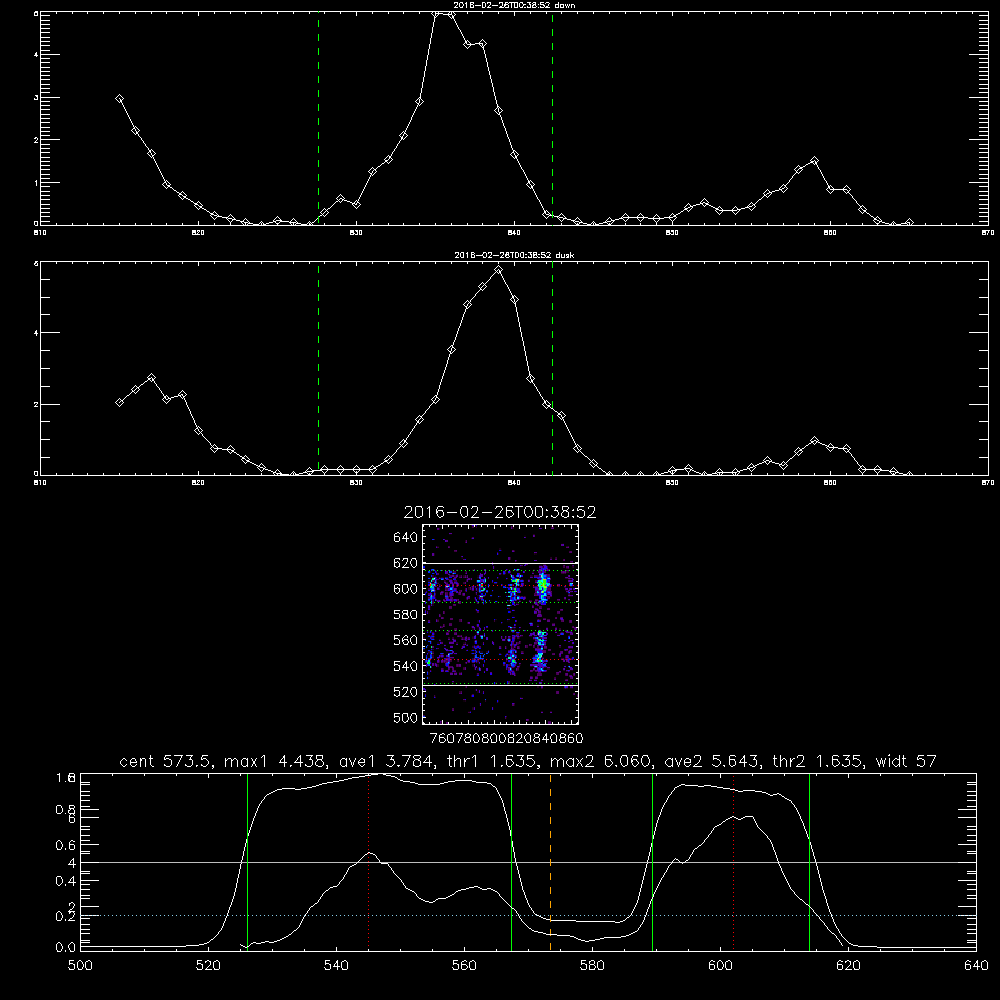
Task: Click the '620' label on spectral image y-axis
Action: pos(406,563)
